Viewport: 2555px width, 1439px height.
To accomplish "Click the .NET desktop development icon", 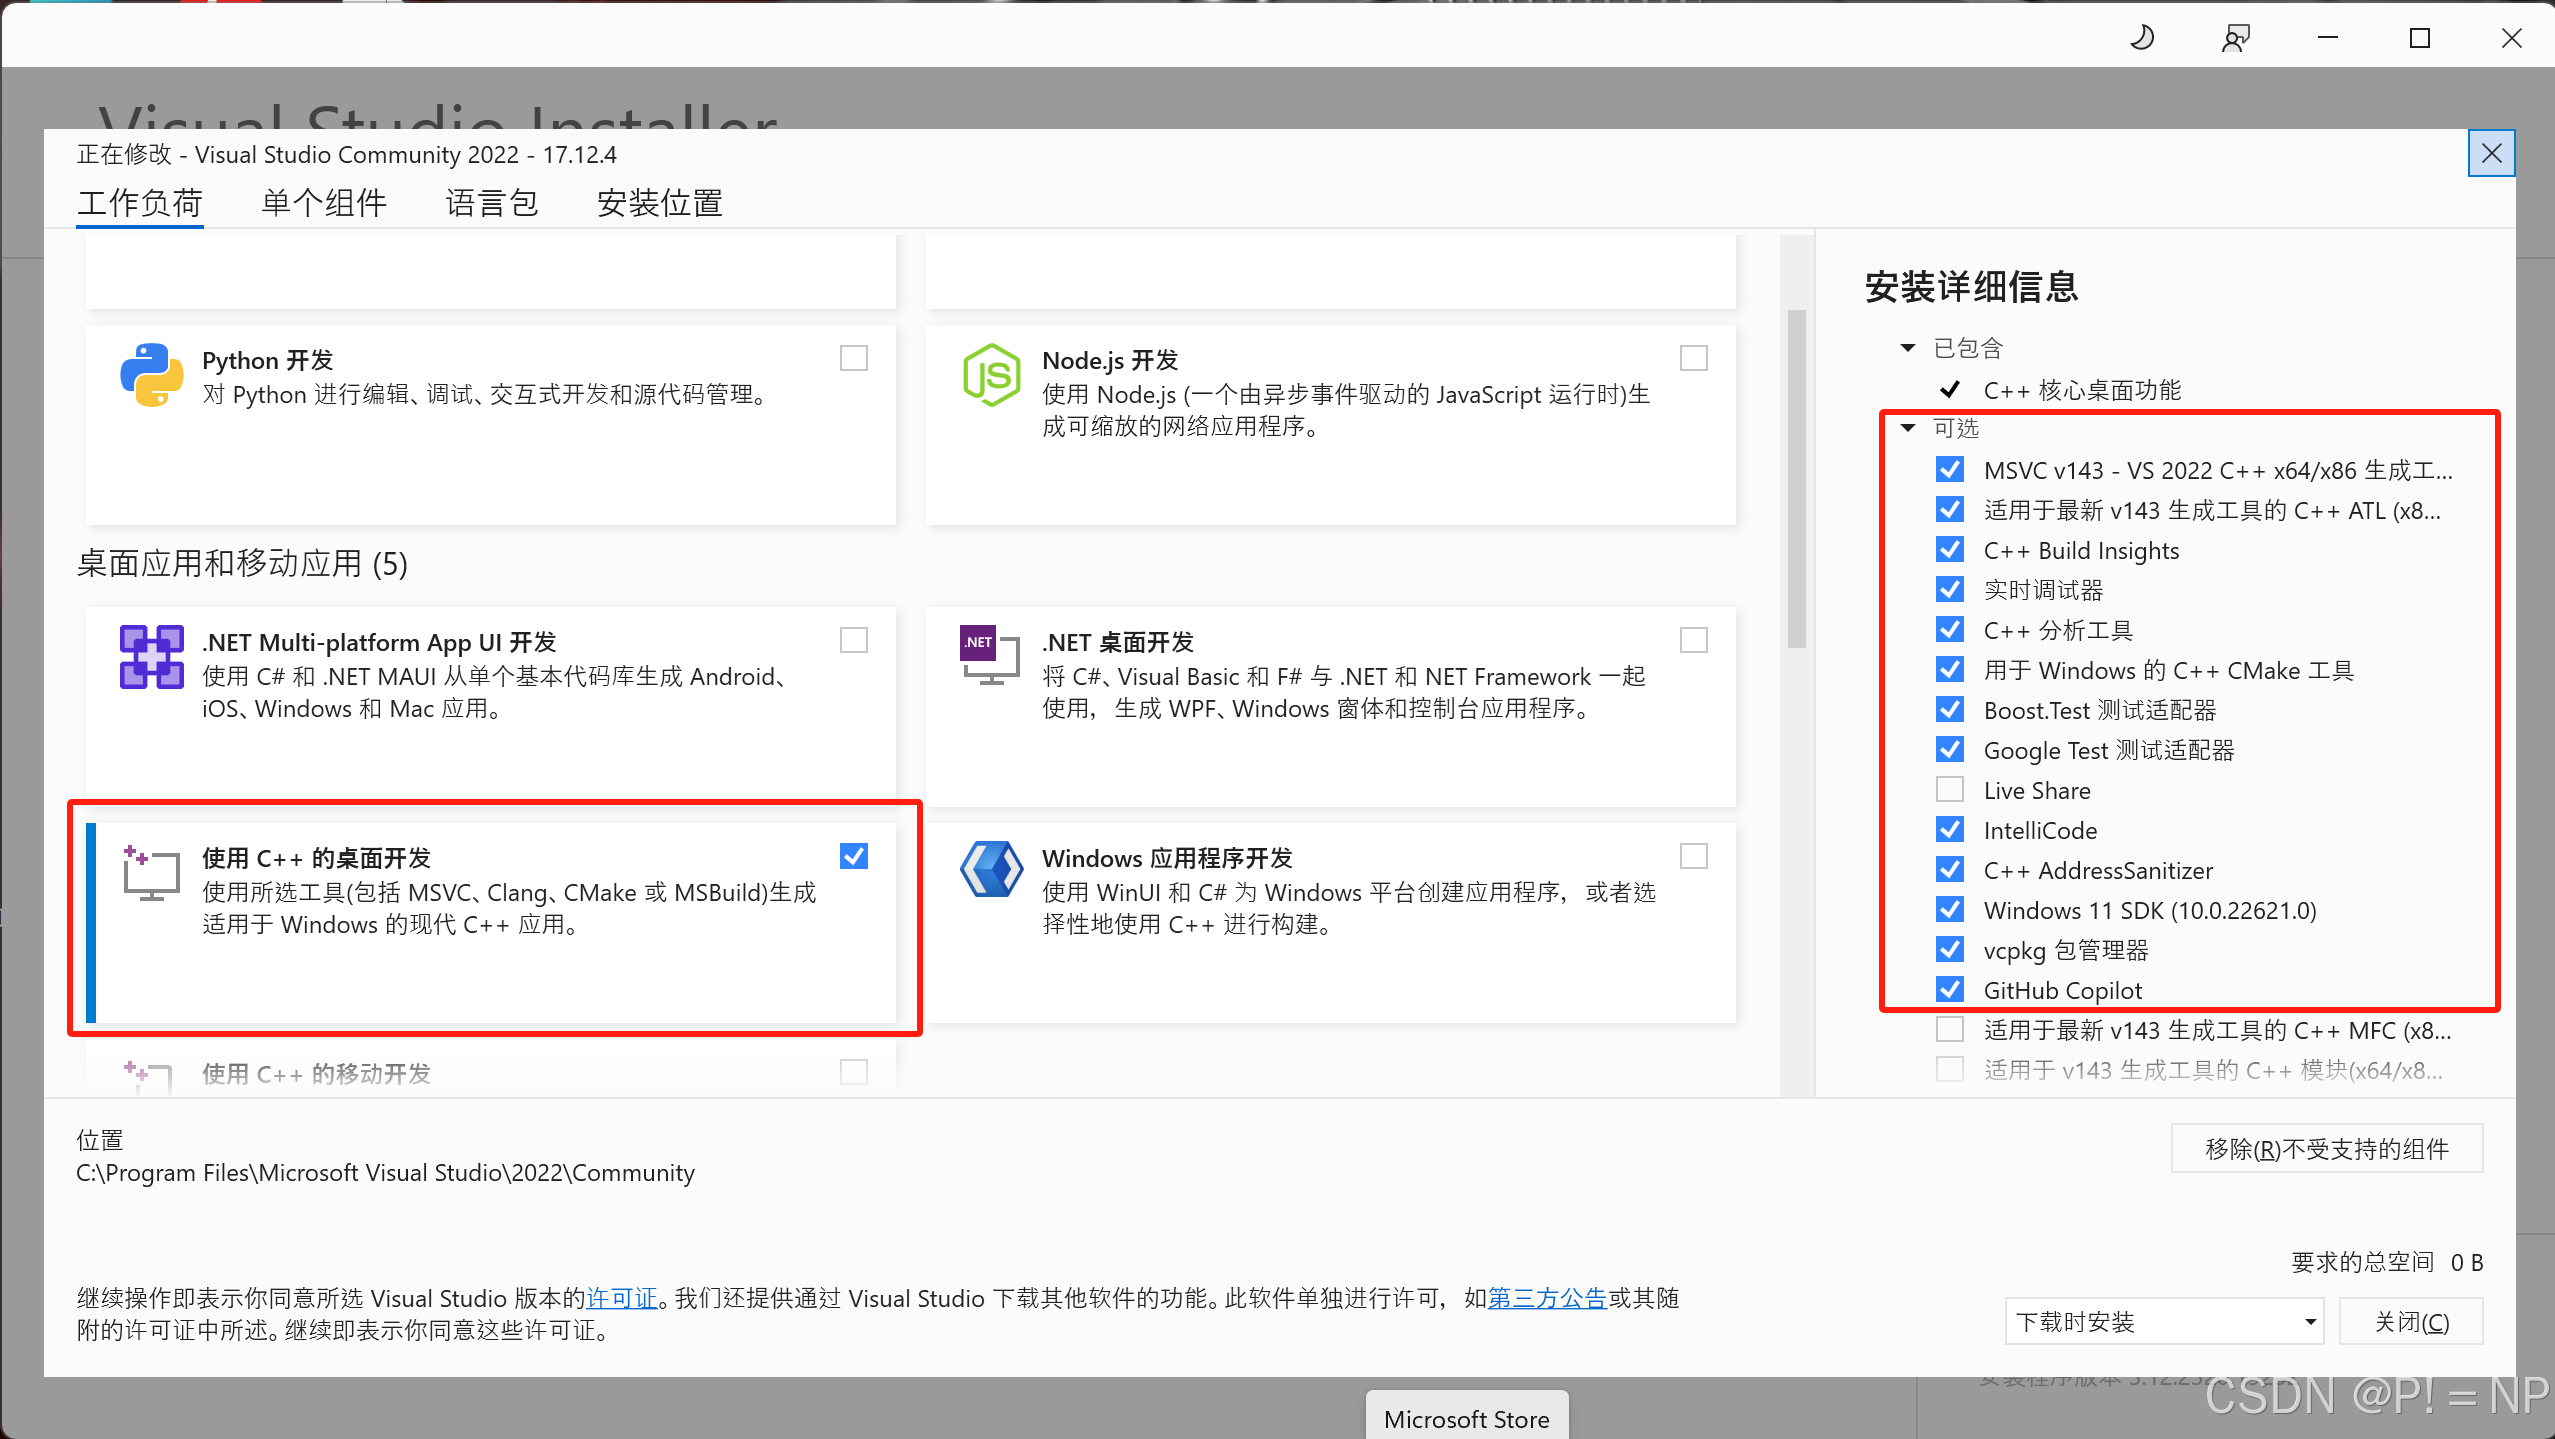I will [989, 656].
